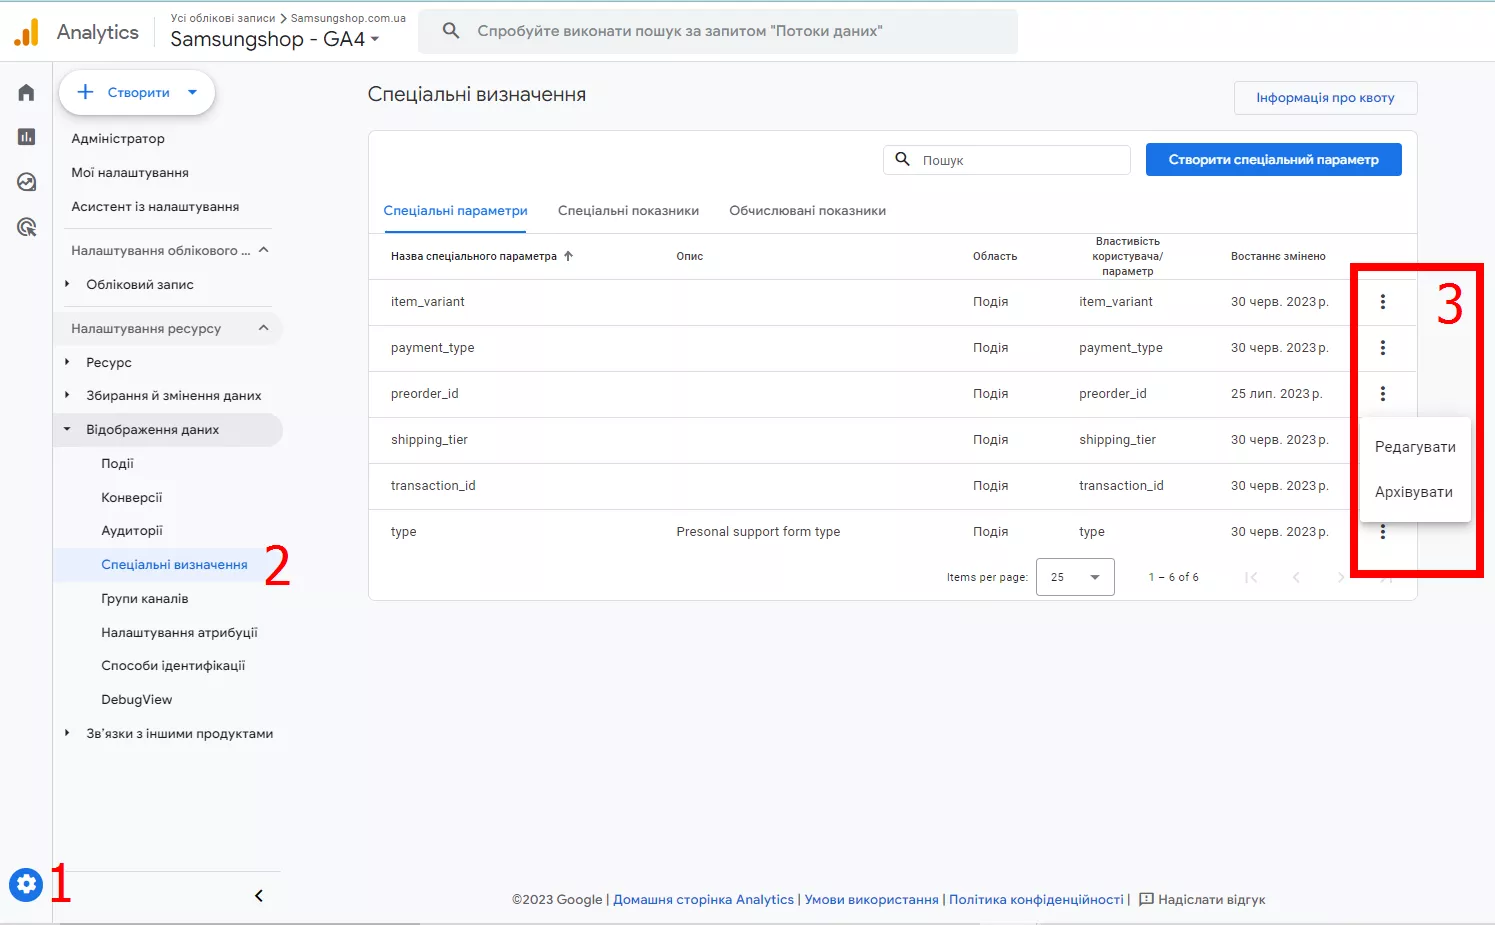Click the Google Analytics logo

(x=27, y=32)
